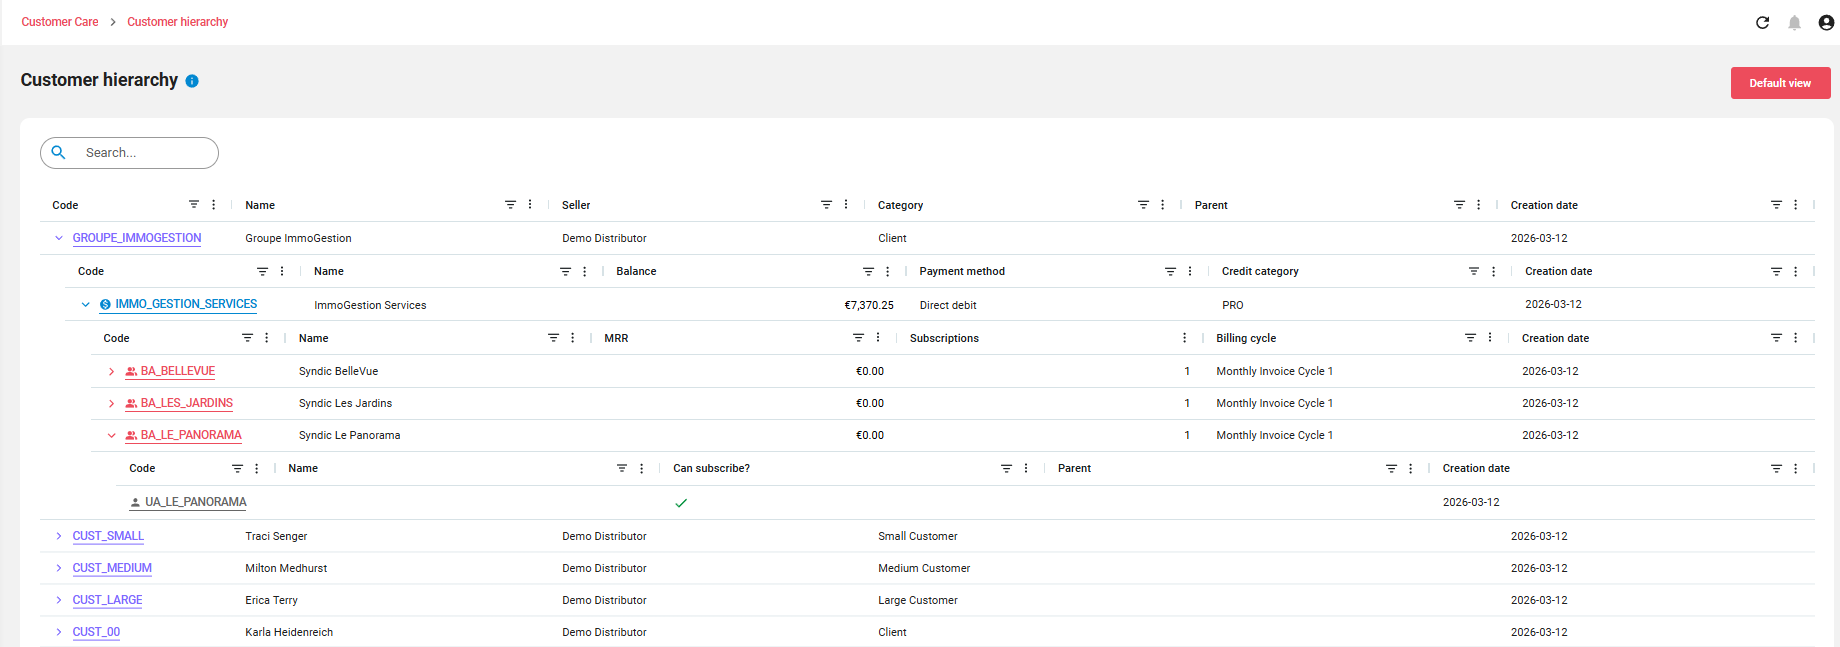
Task: Expand the BA_BELLEVUE row
Action: pos(111,371)
